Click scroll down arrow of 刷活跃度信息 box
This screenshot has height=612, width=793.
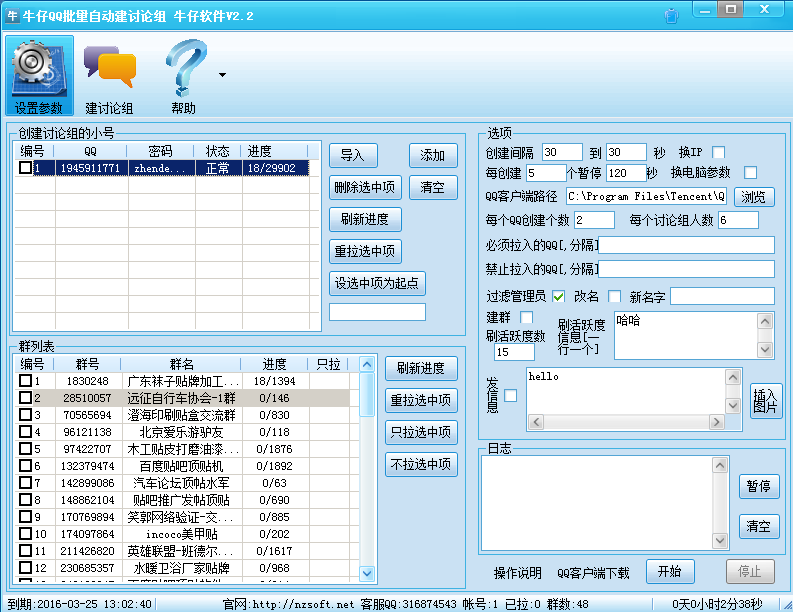765,349
